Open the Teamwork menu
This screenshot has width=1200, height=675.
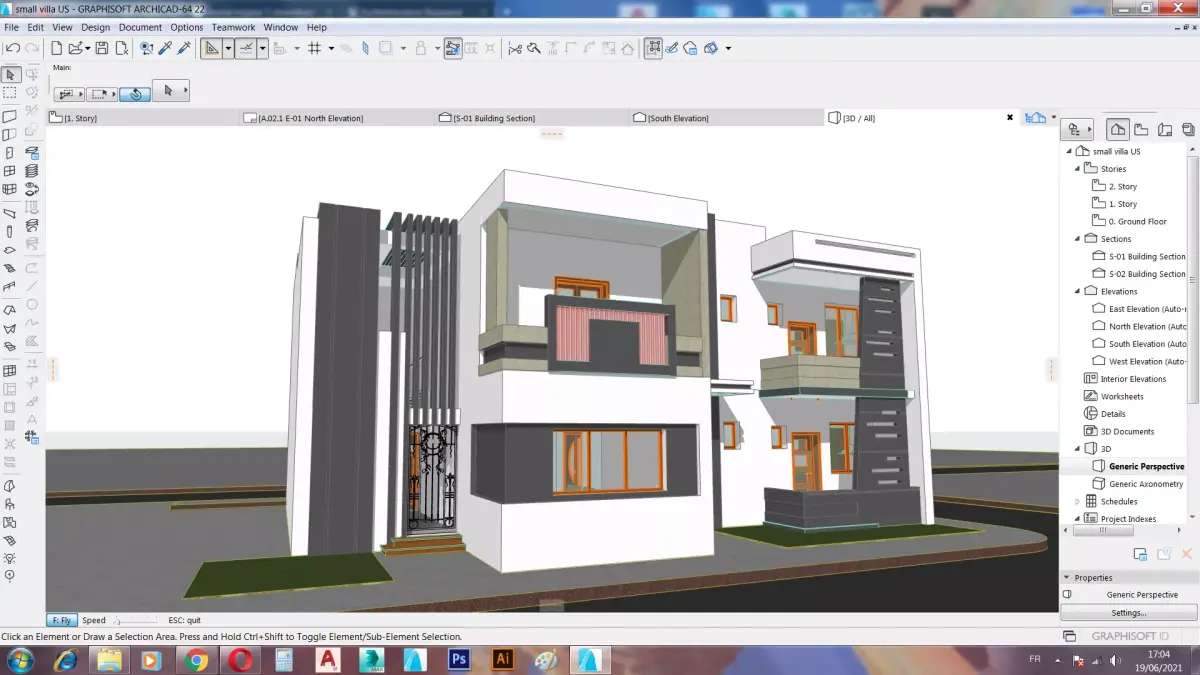[x=233, y=27]
